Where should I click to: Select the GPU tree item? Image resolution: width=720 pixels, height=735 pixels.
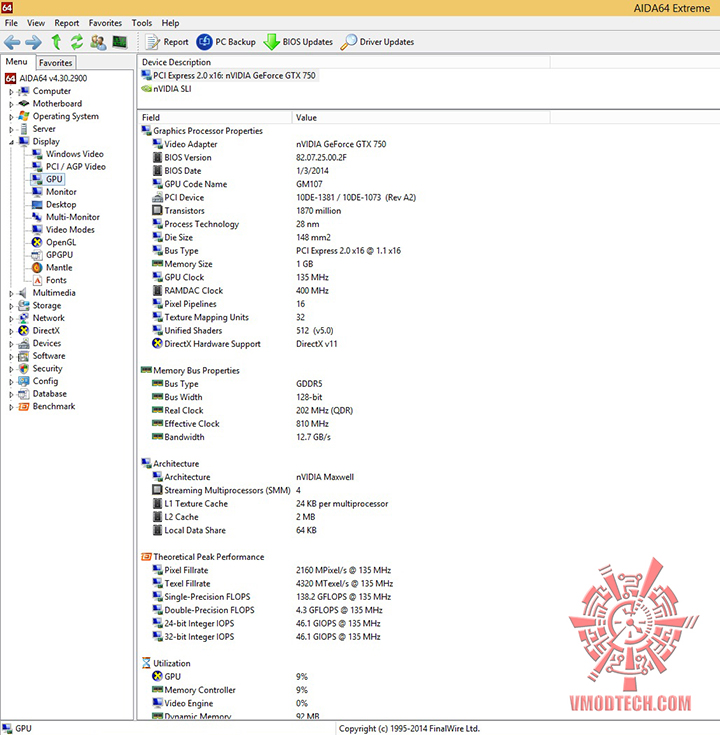pos(47,179)
